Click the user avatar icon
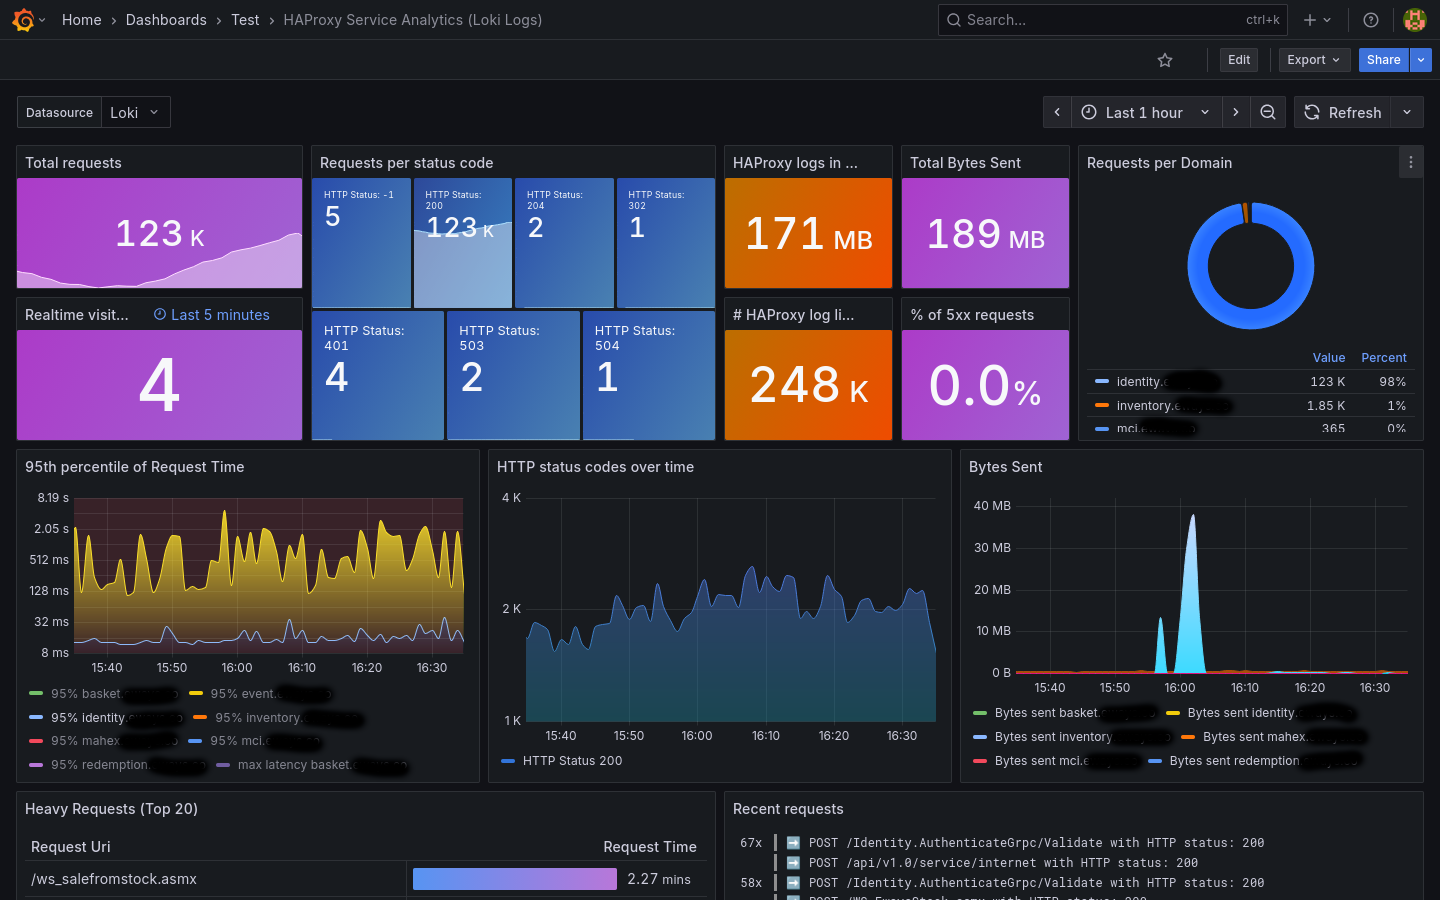This screenshot has height=900, width=1440. 1415,20
